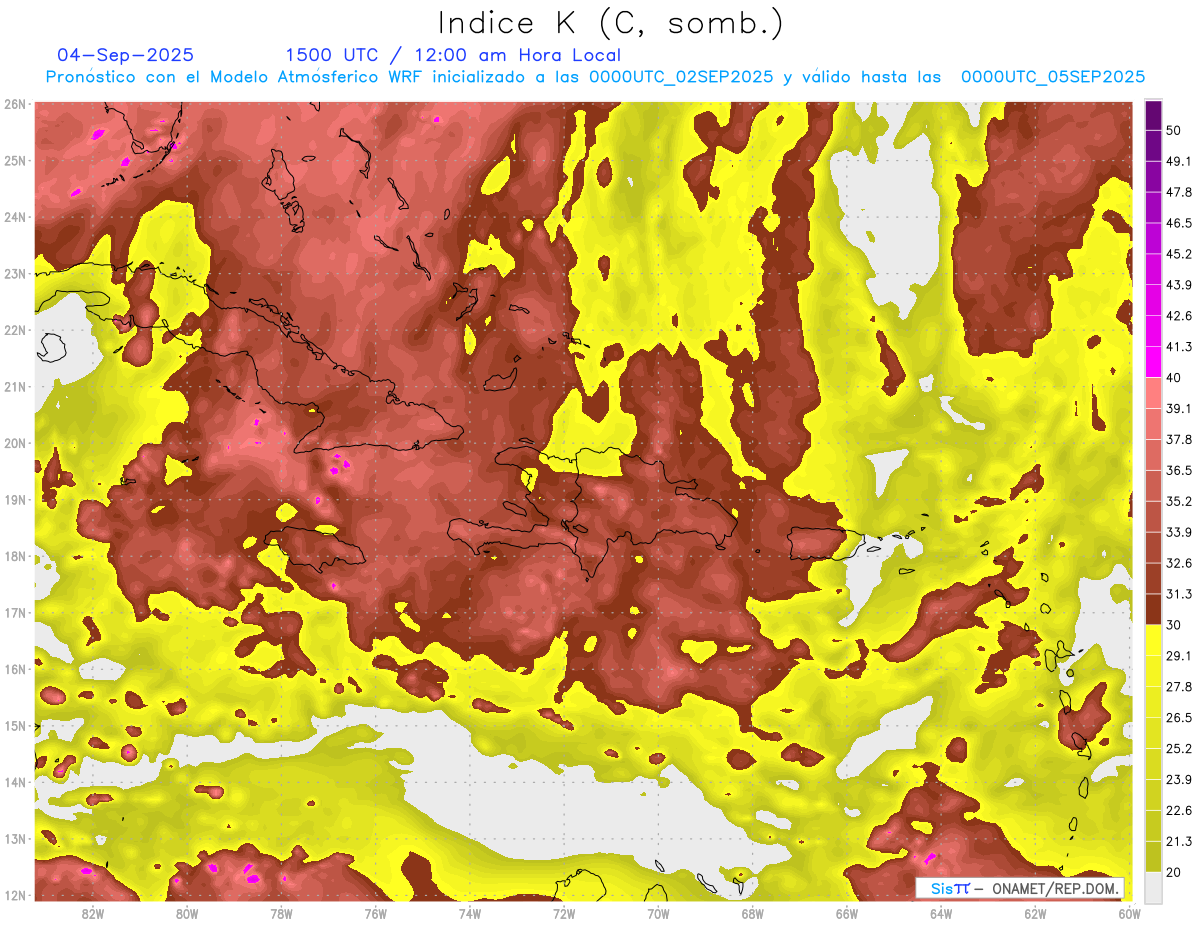
Task: Click the colorbar value '47.8'
Action: [1178, 192]
